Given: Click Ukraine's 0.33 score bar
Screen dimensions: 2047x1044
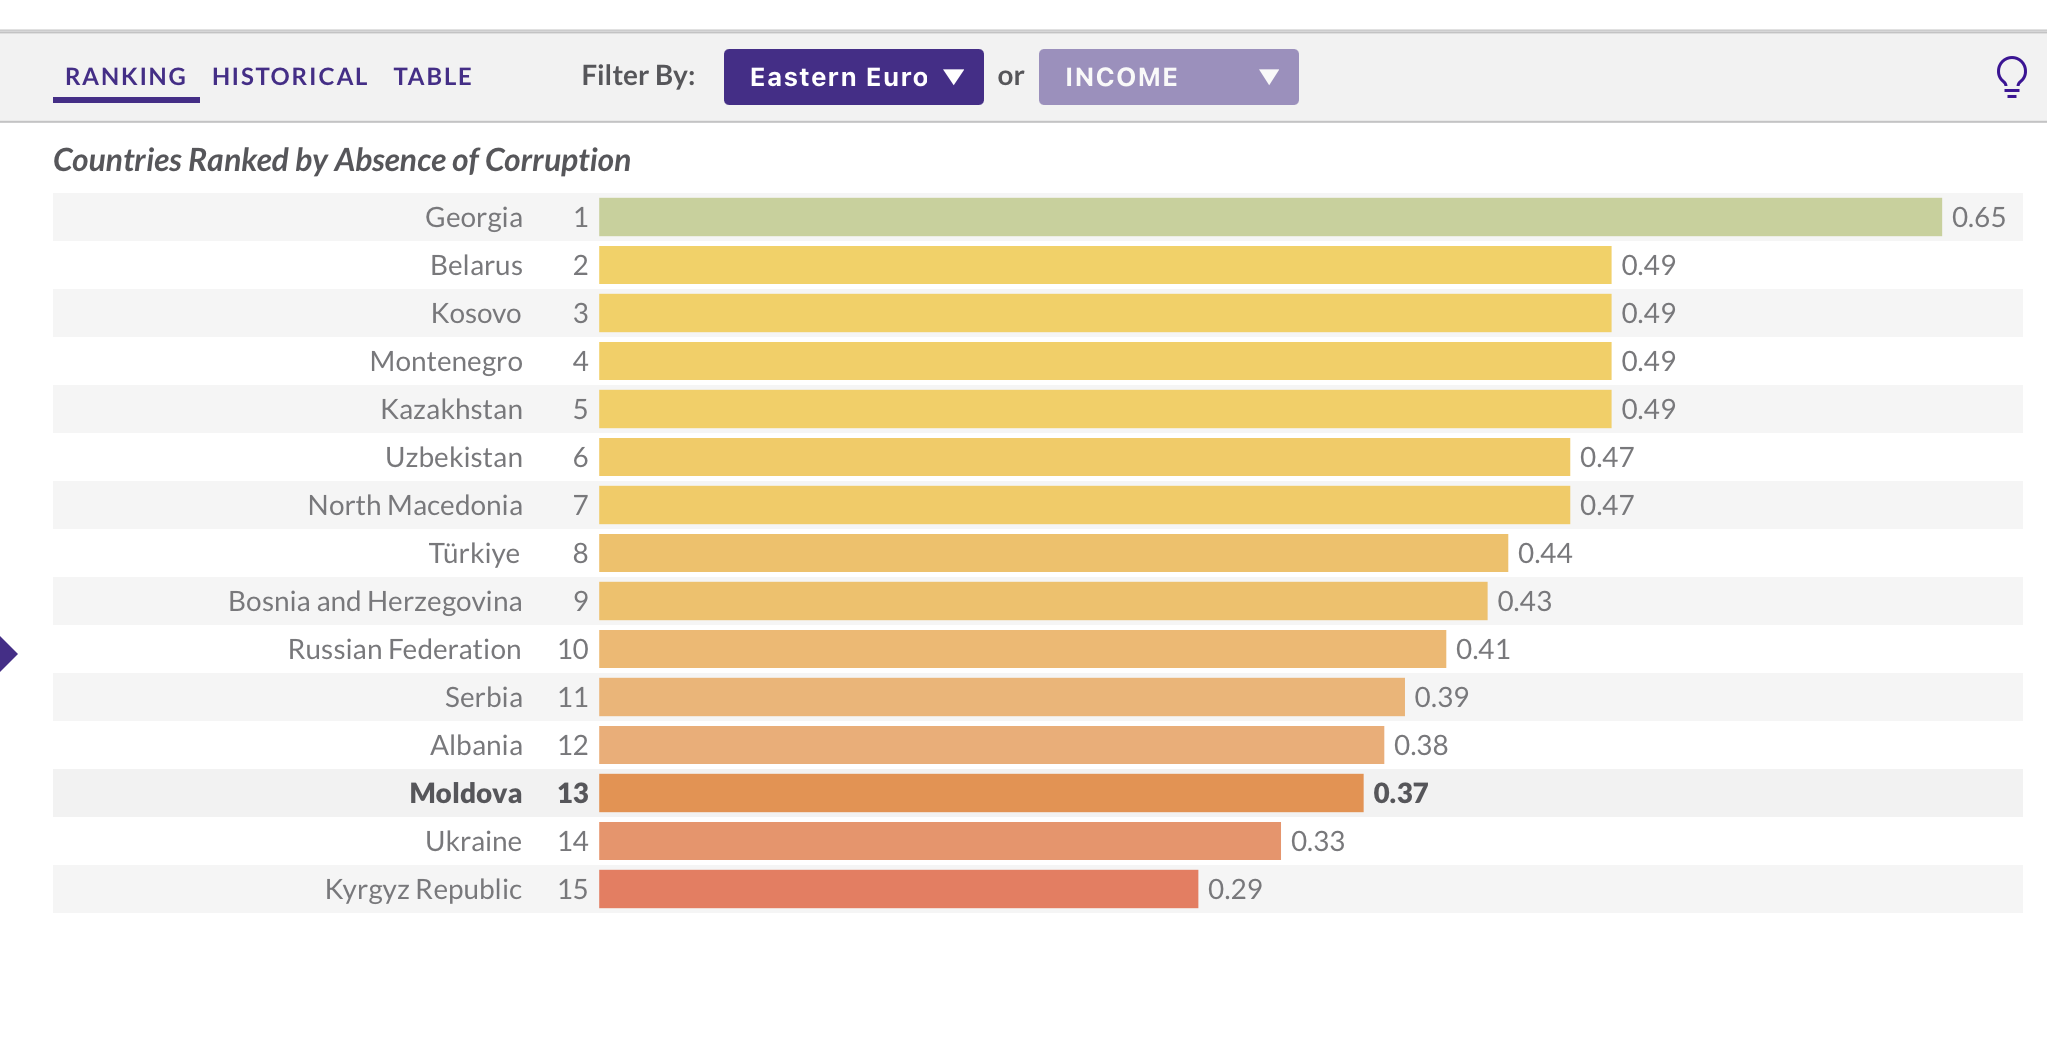Looking at the screenshot, I should 939,841.
